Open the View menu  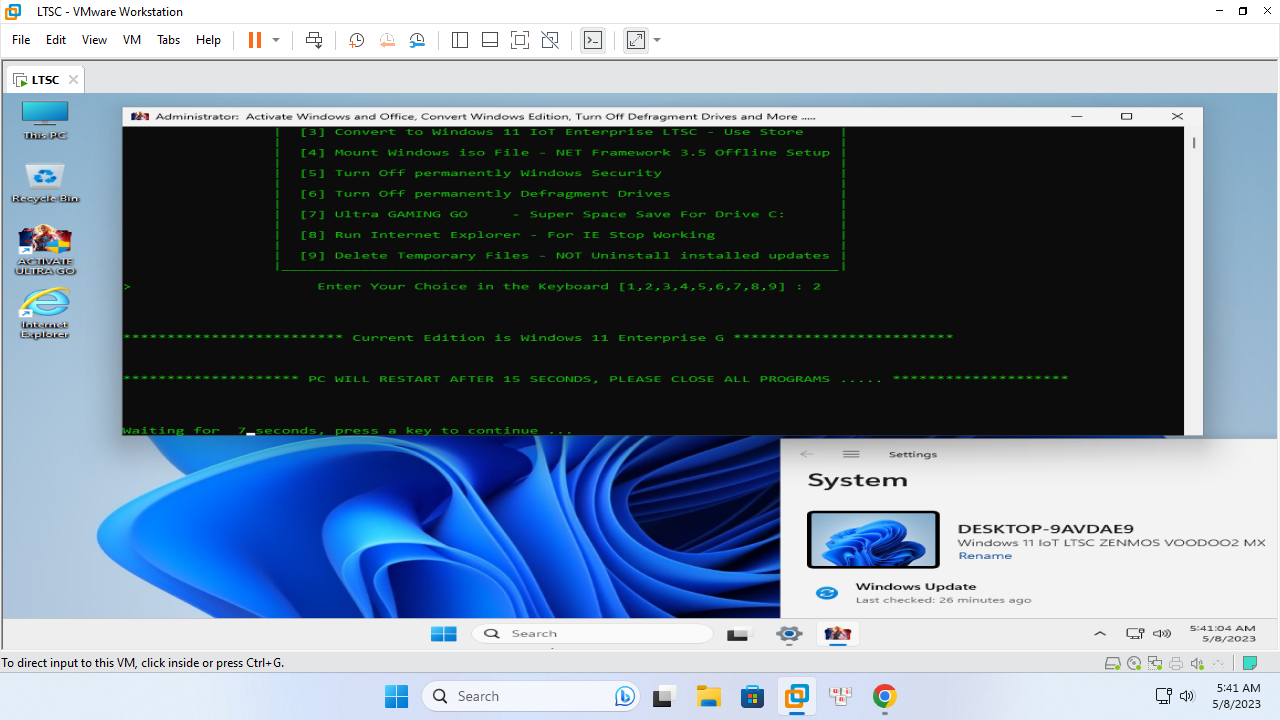pyautogui.click(x=94, y=40)
